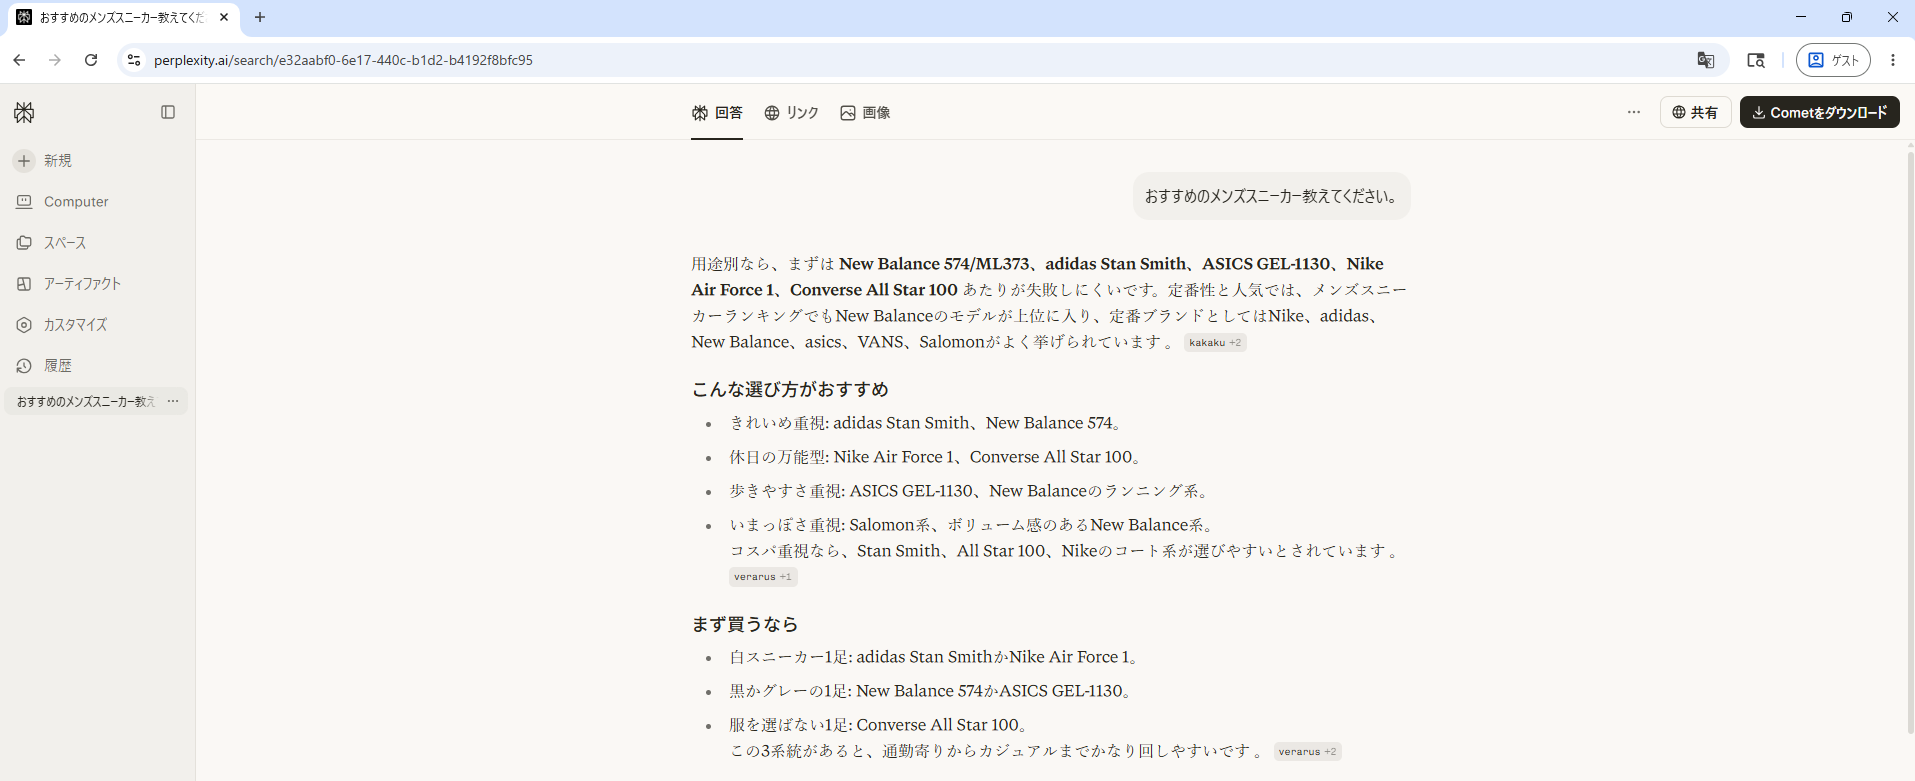The width and height of the screenshot is (1915, 781).
Task: Open スペース in sidebar
Action: 52,242
